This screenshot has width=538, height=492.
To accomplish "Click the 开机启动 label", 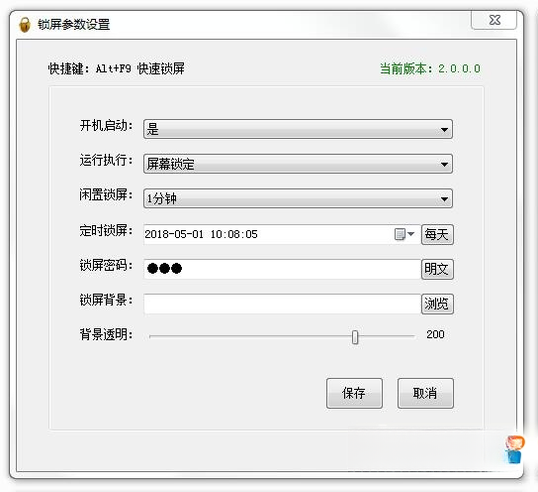I will tap(106, 126).
